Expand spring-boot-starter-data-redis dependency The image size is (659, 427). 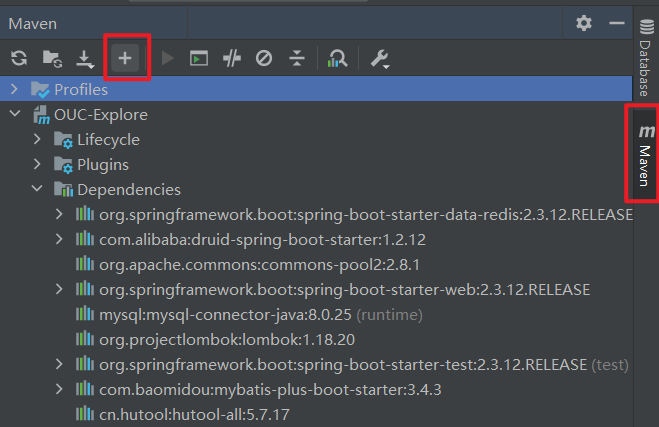click(x=59, y=214)
